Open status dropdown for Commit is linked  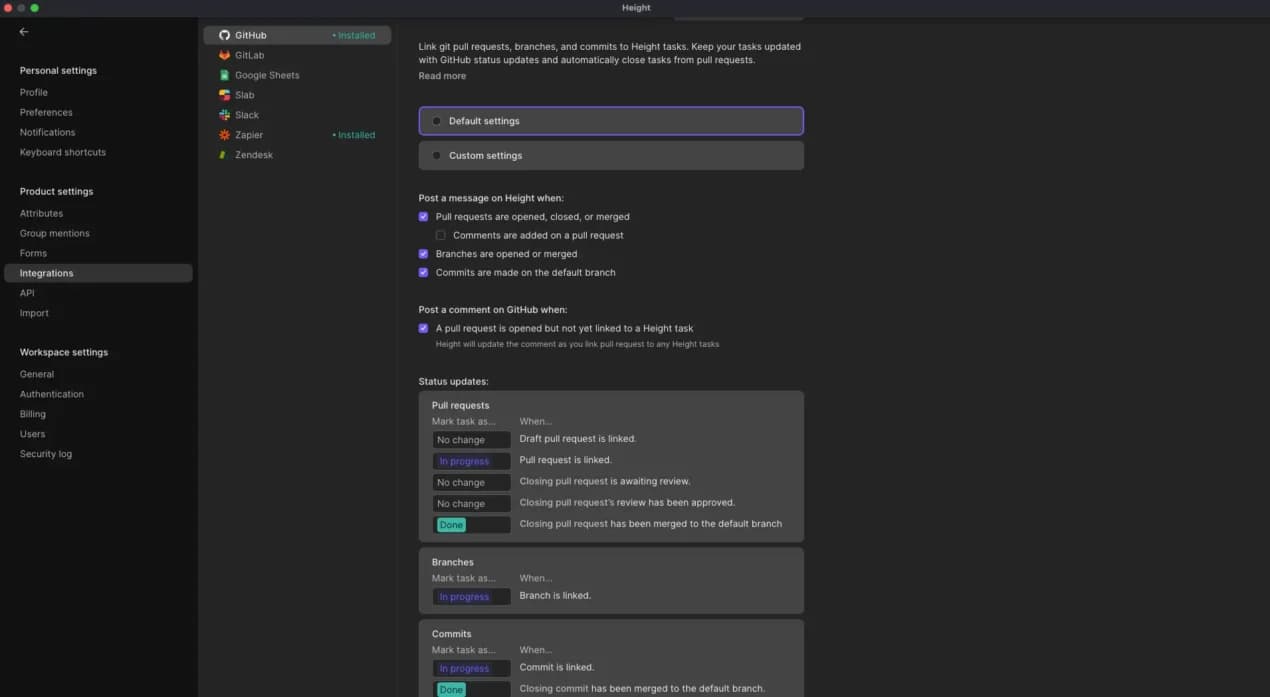(471, 669)
